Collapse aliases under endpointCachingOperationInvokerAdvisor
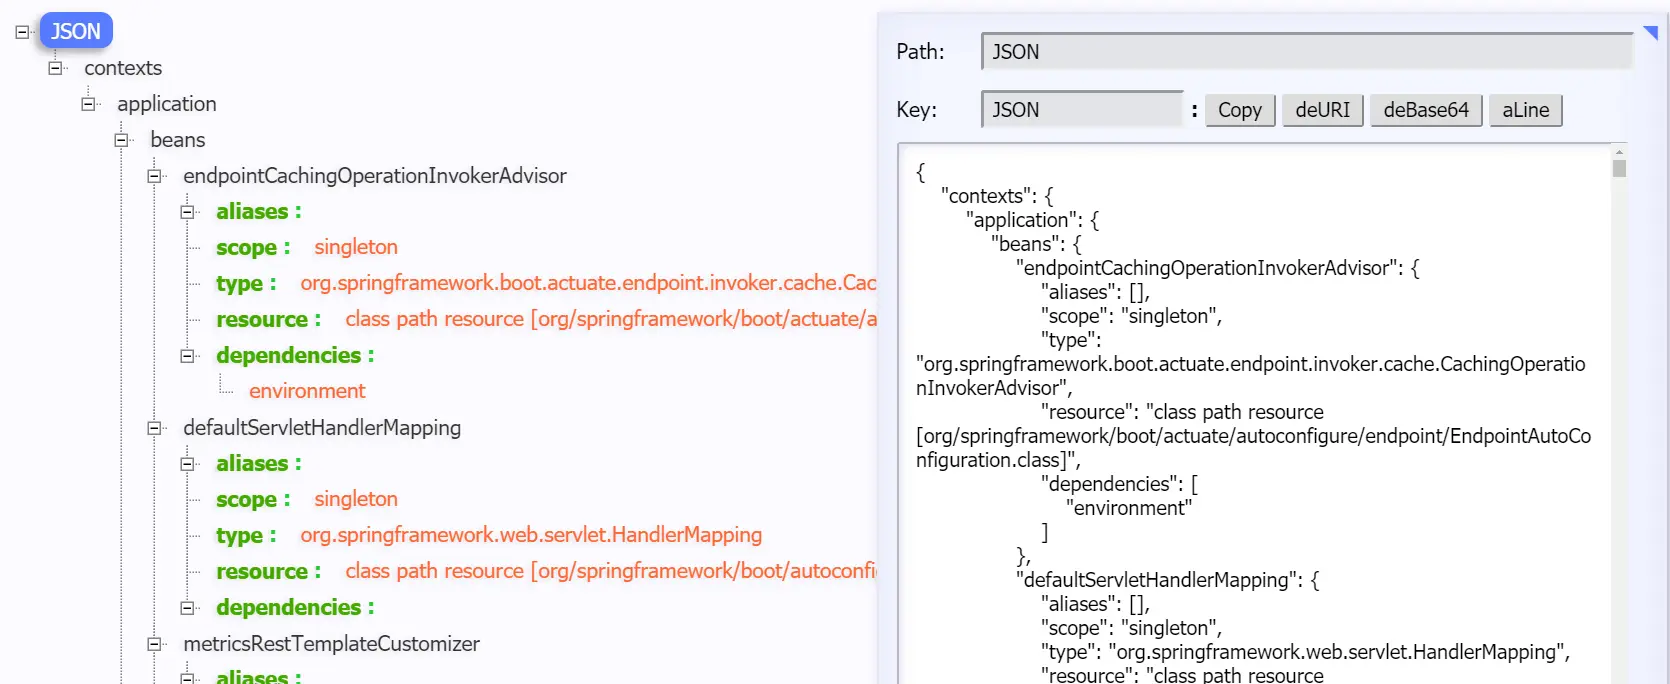This screenshot has height=684, width=1670. (x=187, y=212)
